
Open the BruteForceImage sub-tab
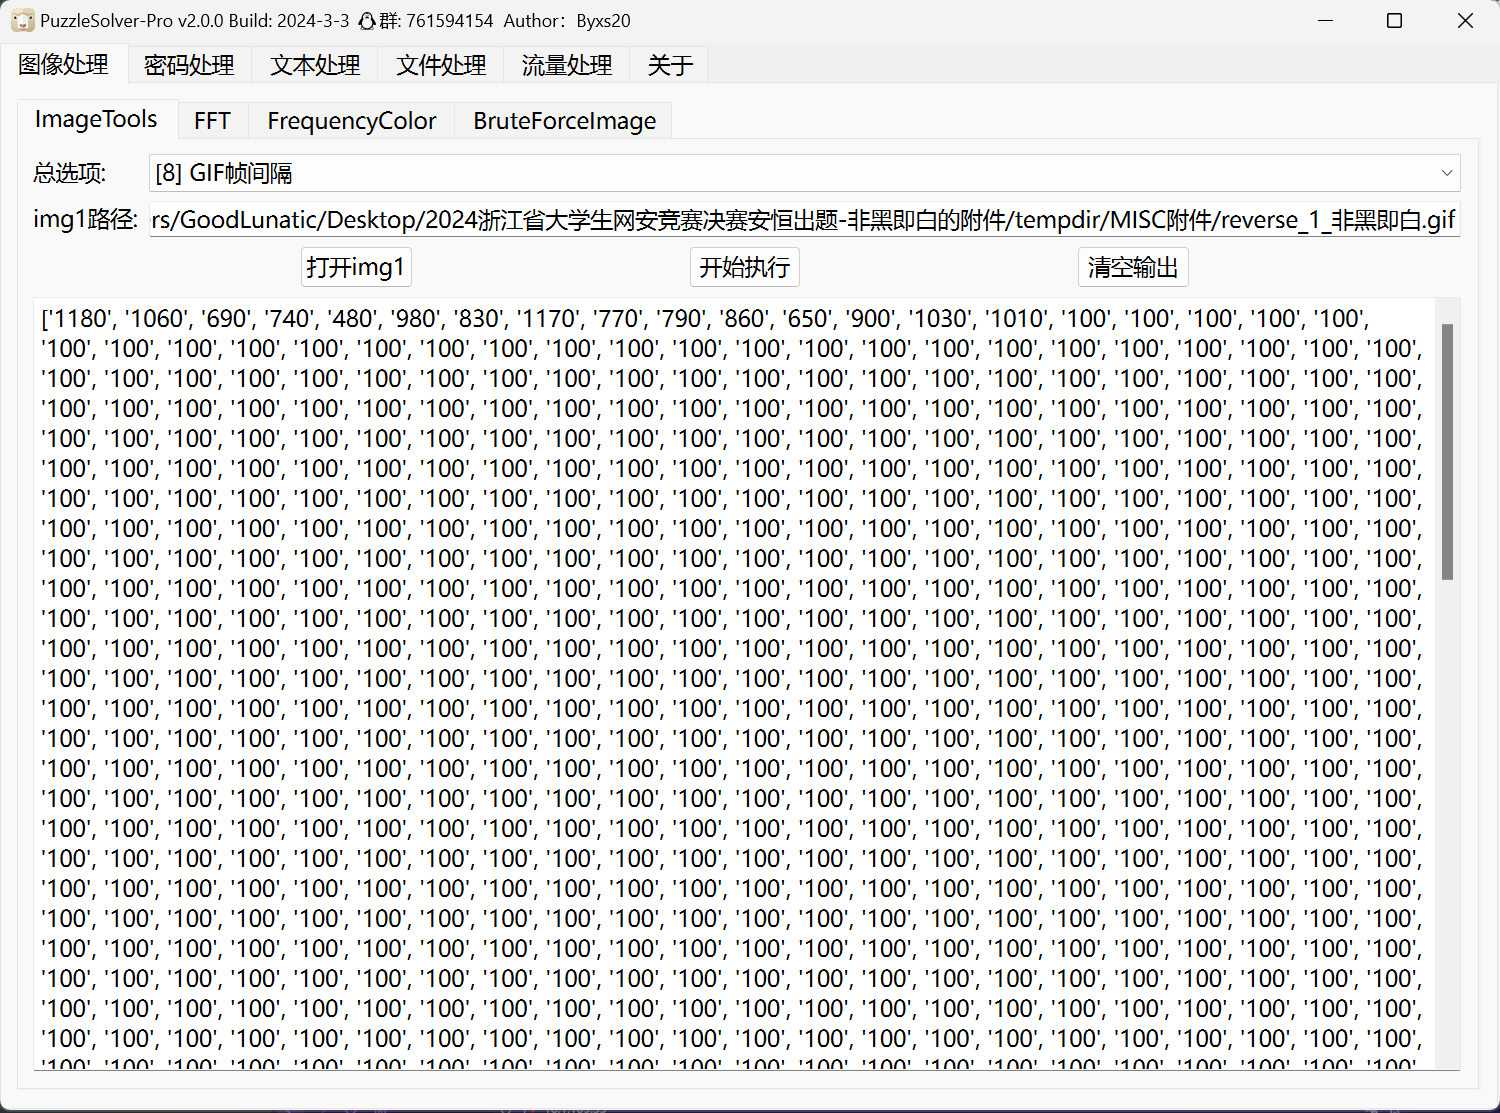pos(565,121)
